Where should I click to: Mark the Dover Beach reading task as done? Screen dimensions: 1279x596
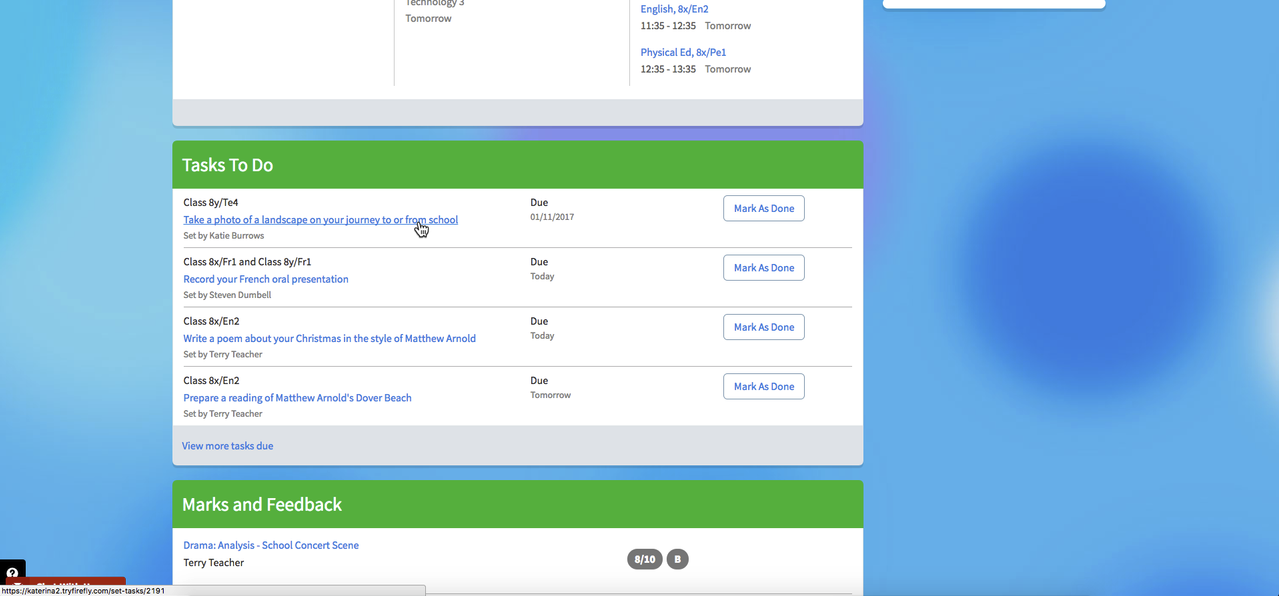tap(763, 386)
